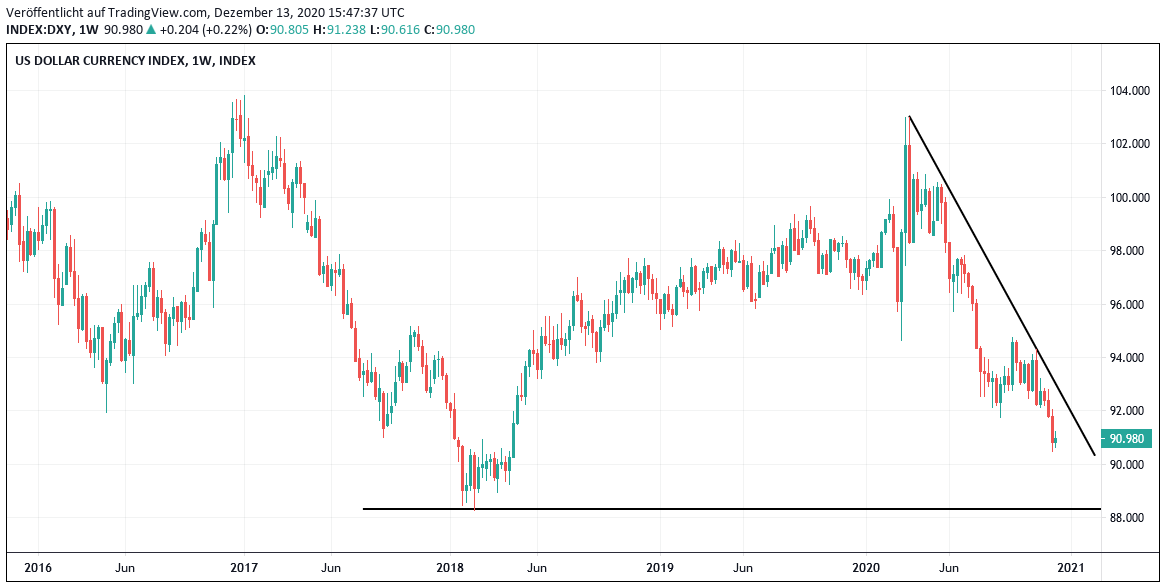Select the 2017 time axis marker
Viewport: 1166px width, 588px height.
point(244,568)
